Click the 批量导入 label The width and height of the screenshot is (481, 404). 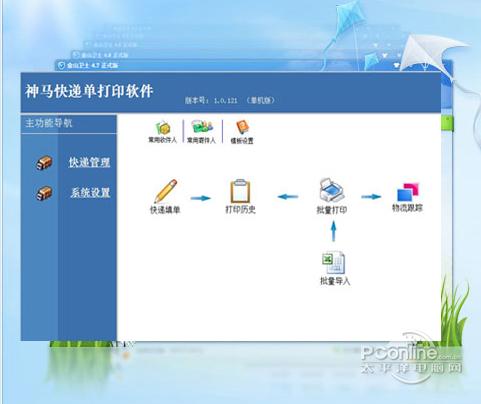[x=335, y=281]
